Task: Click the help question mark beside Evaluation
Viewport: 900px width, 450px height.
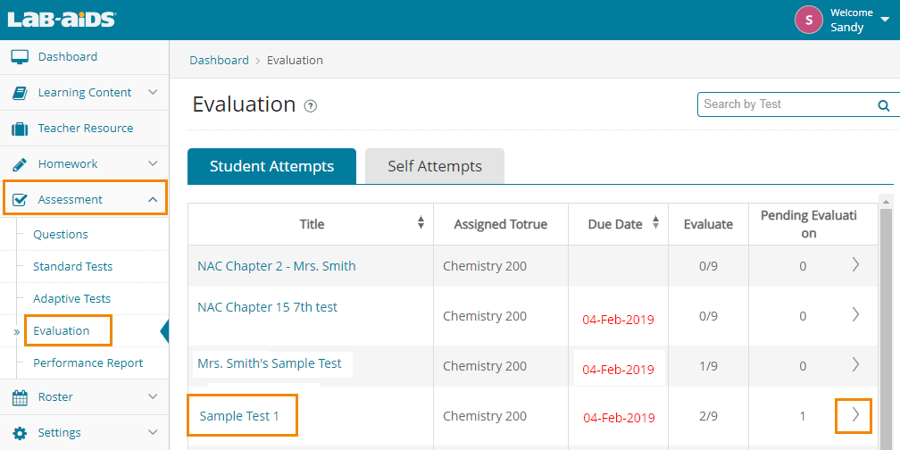Action: coord(310,106)
